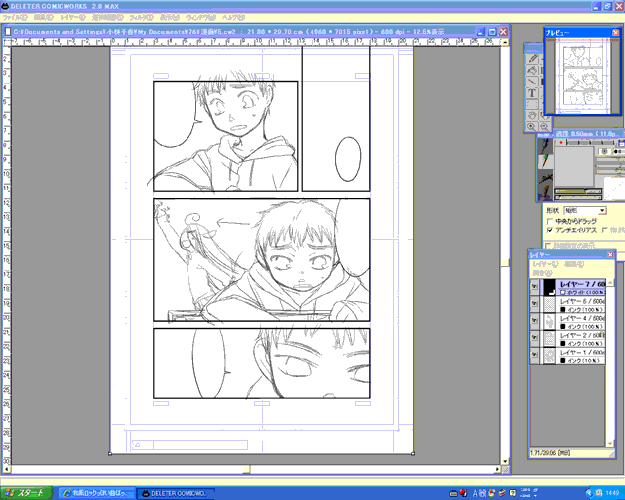Hide layer 6 with its visibility icon
625x500 pixels.
[x=534, y=304]
